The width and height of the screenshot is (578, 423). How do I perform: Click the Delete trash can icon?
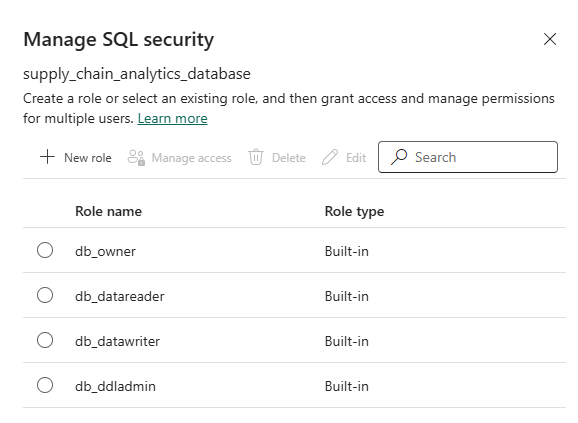point(256,157)
